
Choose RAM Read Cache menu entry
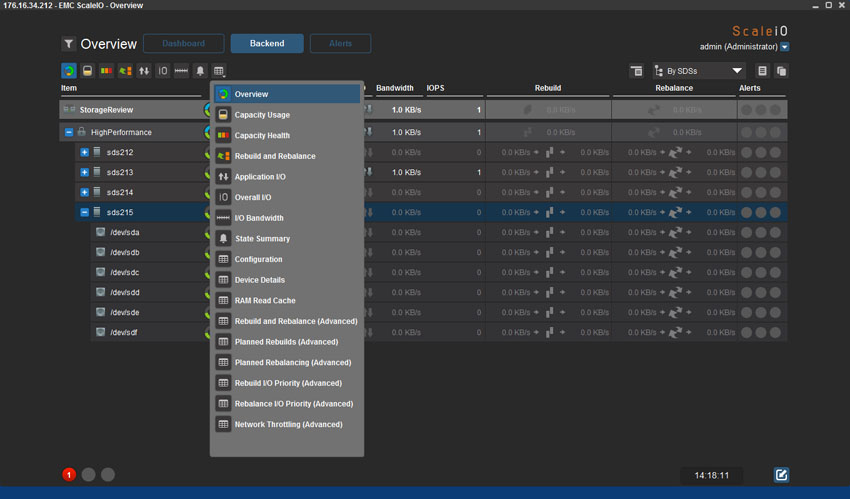click(x=287, y=300)
